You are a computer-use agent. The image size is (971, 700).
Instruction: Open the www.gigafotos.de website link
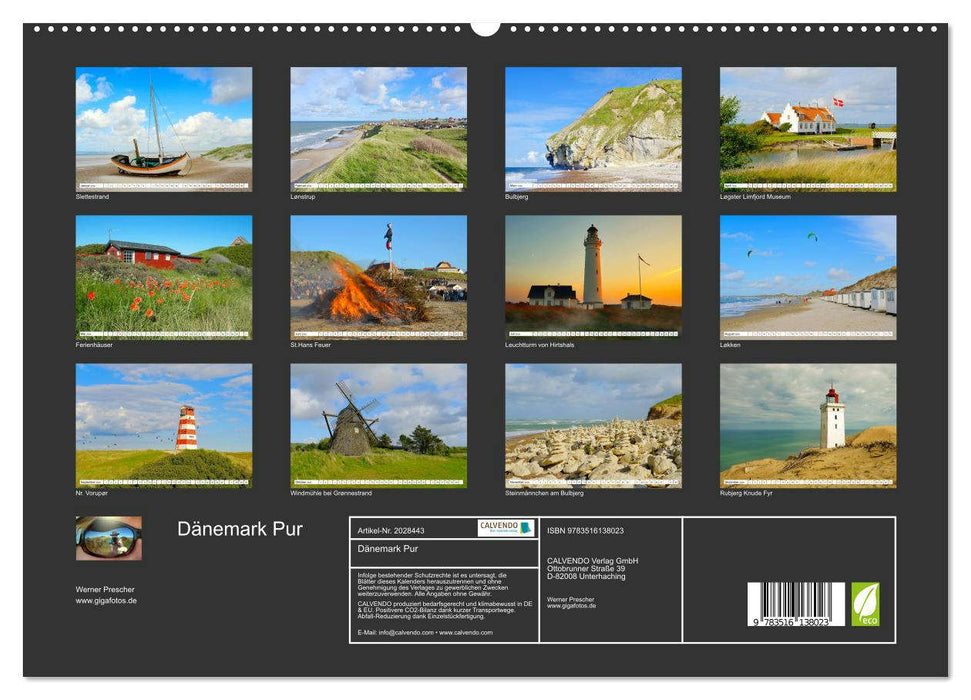pyautogui.click(x=103, y=601)
